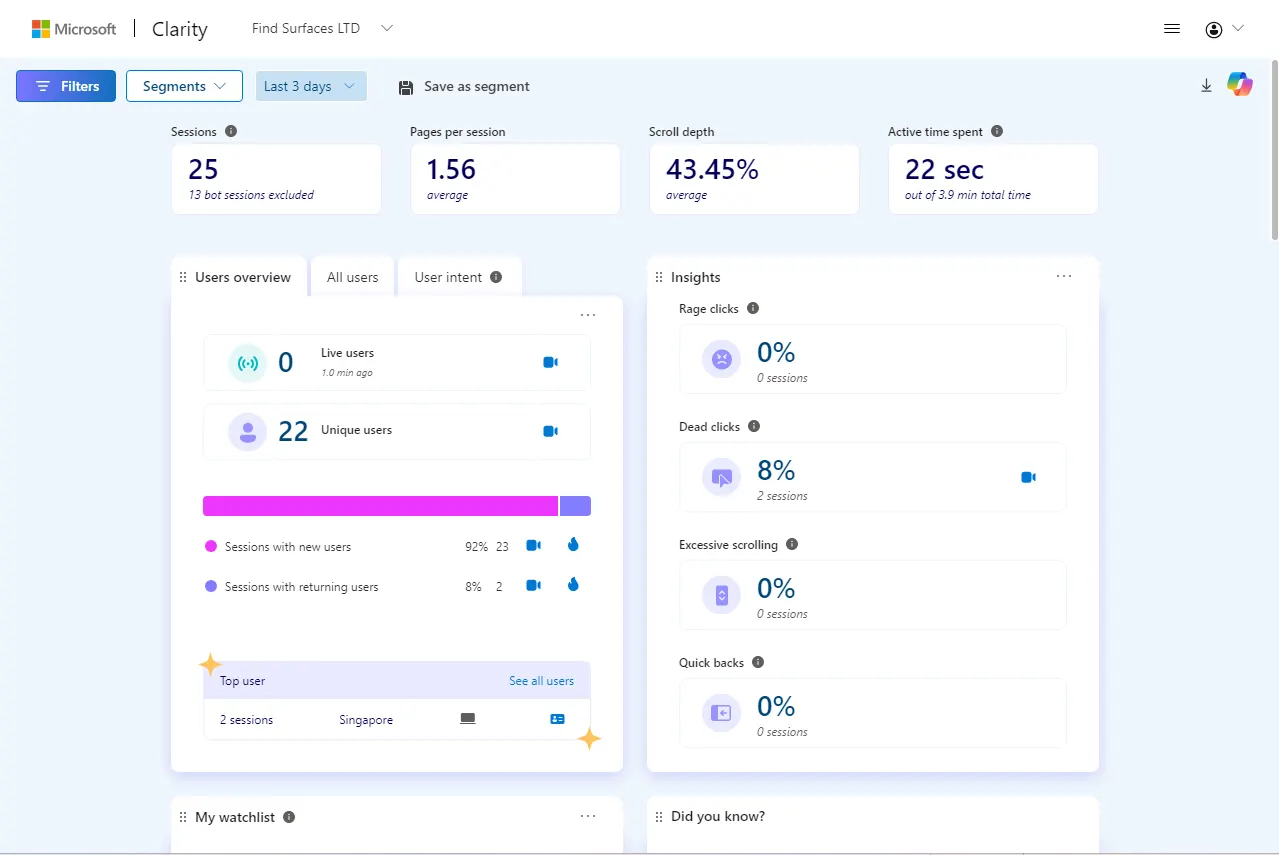Open heatmap for sessions with new users
Image resolution: width=1279 pixels, height=855 pixels.
click(x=573, y=545)
